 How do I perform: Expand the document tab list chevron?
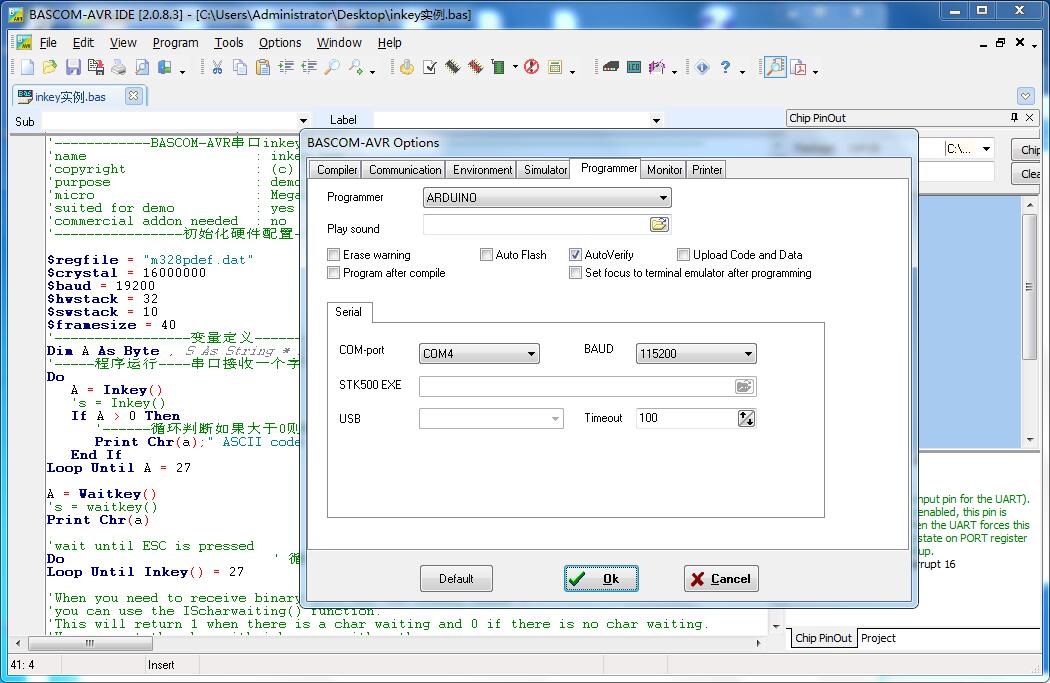click(1026, 96)
